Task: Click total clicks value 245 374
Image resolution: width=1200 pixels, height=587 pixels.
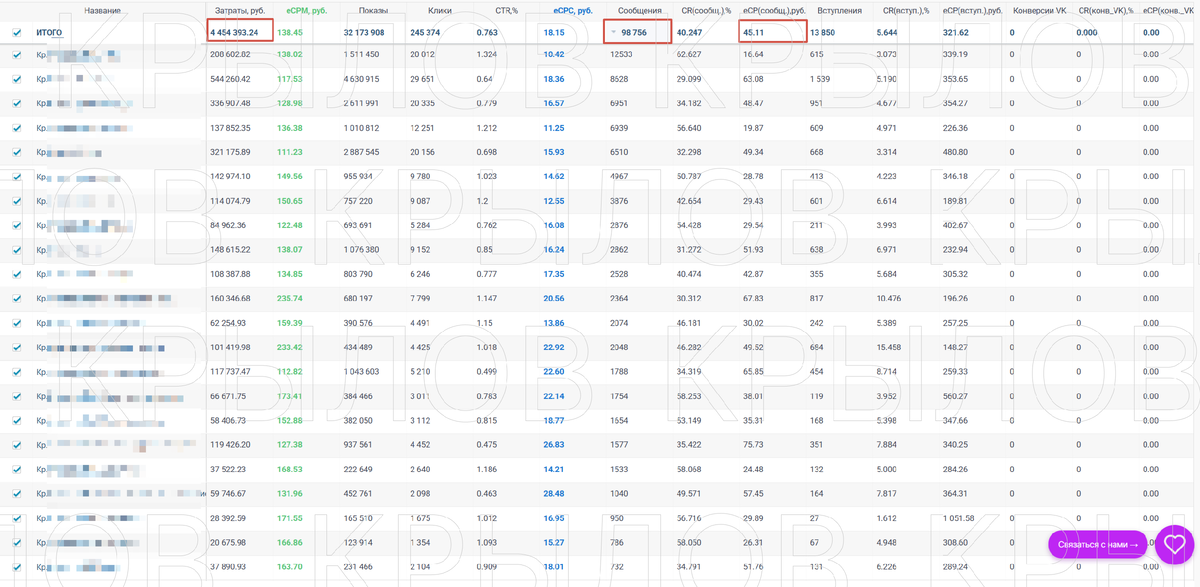Action: 426,32
